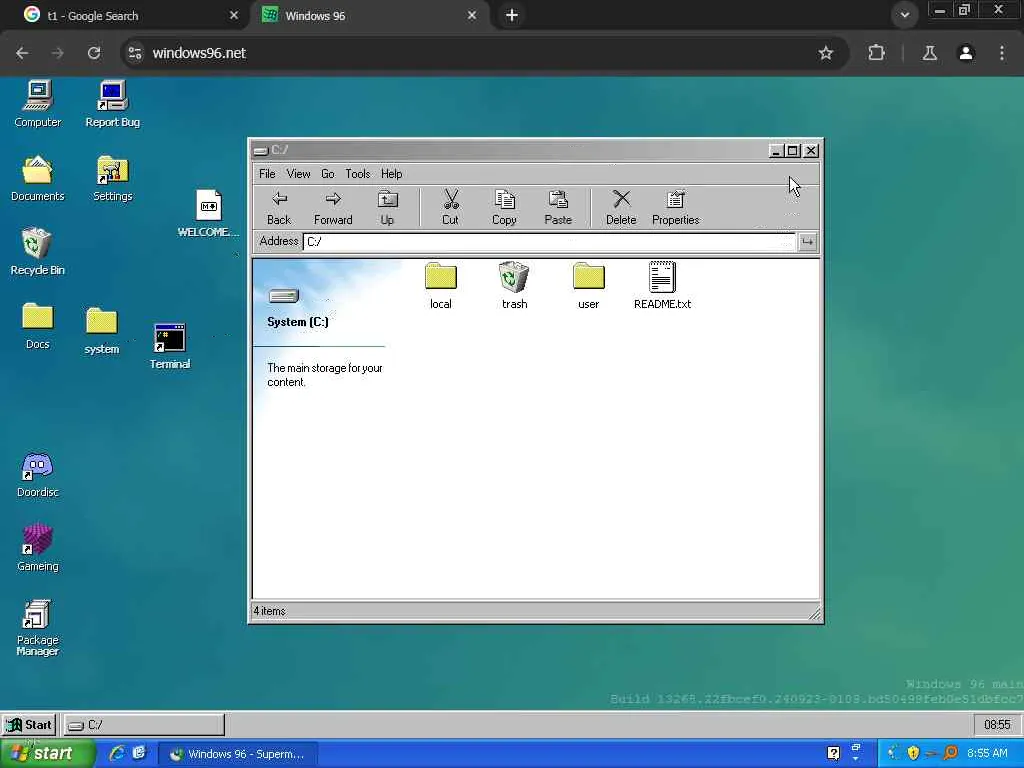Click the Up folder toolbar icon
The width and height of the screenshot is (1024, 768).
click(x=387, y=207)
